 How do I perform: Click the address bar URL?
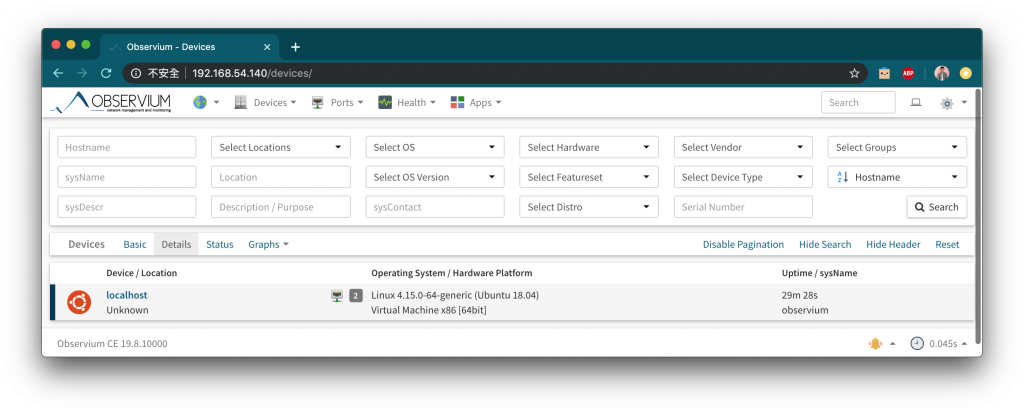pyautogui.click(x=252, y=73)
